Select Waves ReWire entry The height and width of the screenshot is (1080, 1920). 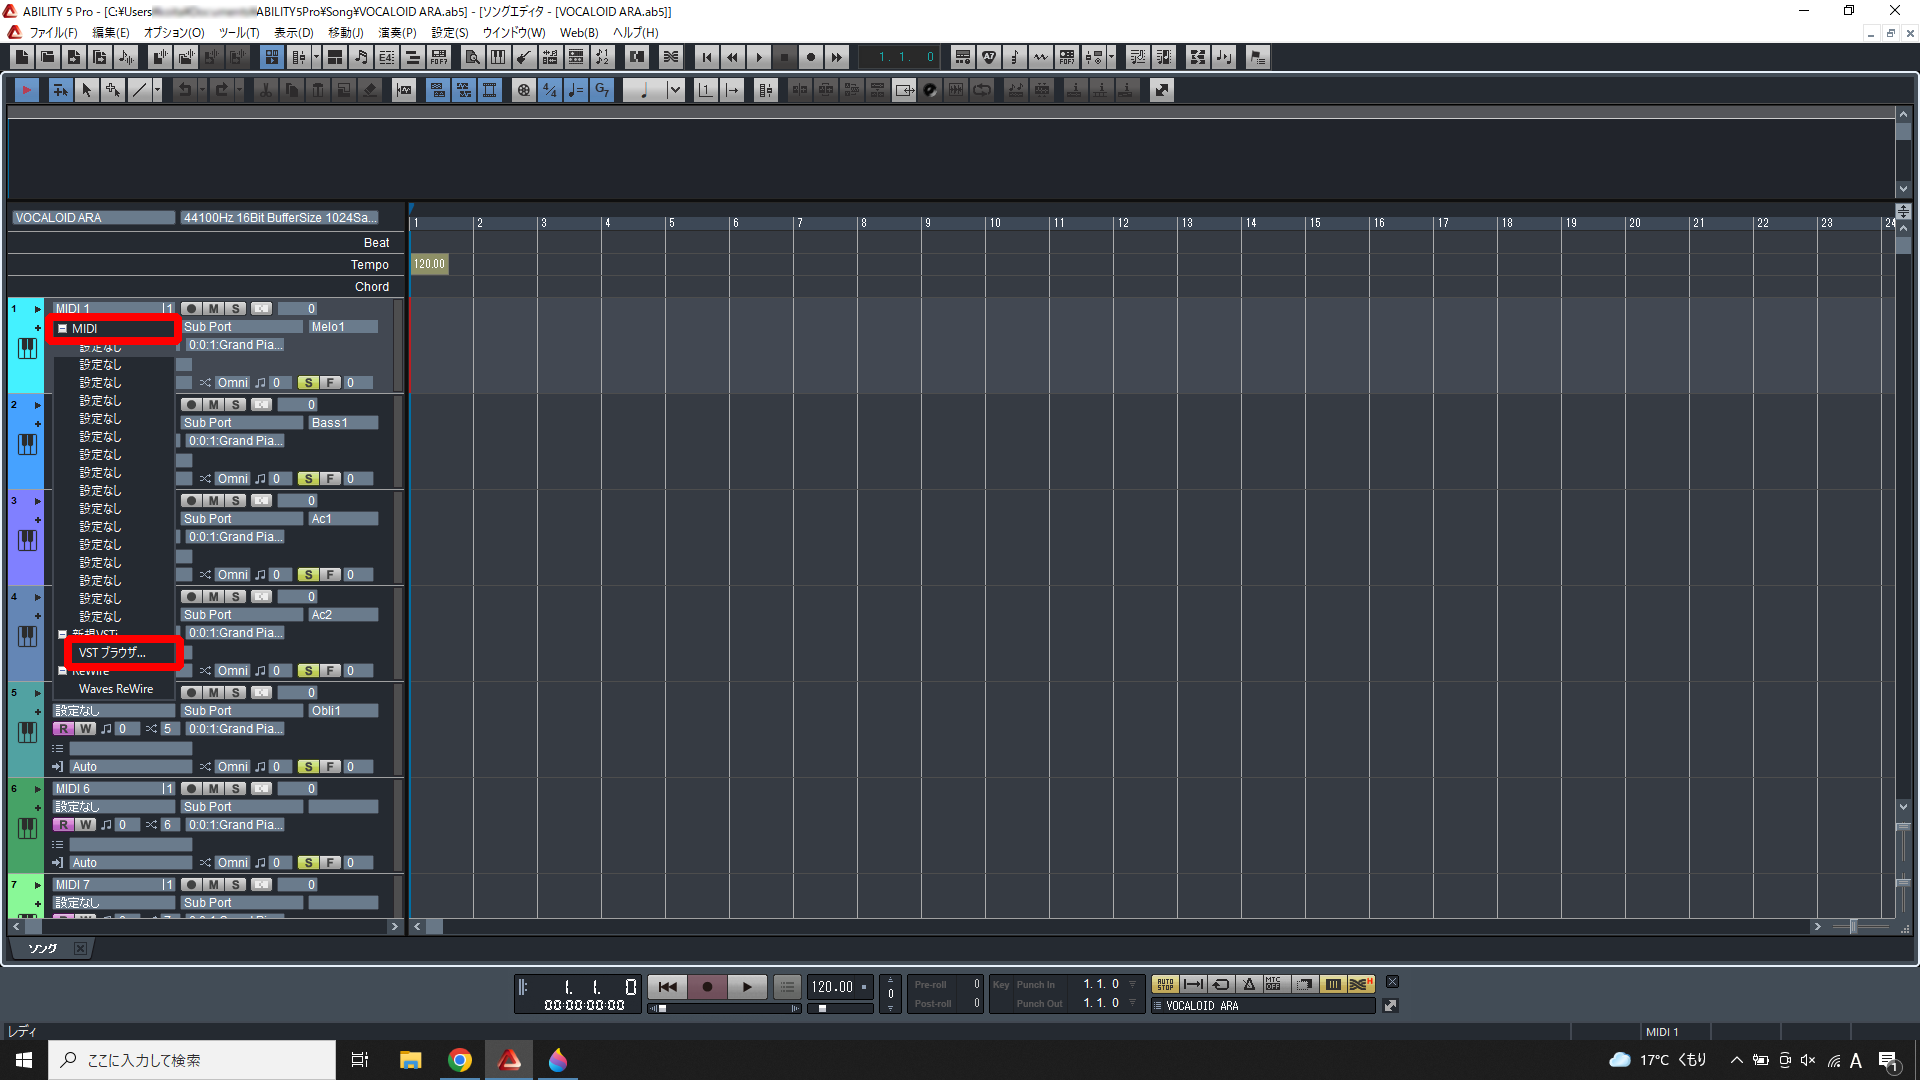[x=116, y=689]
